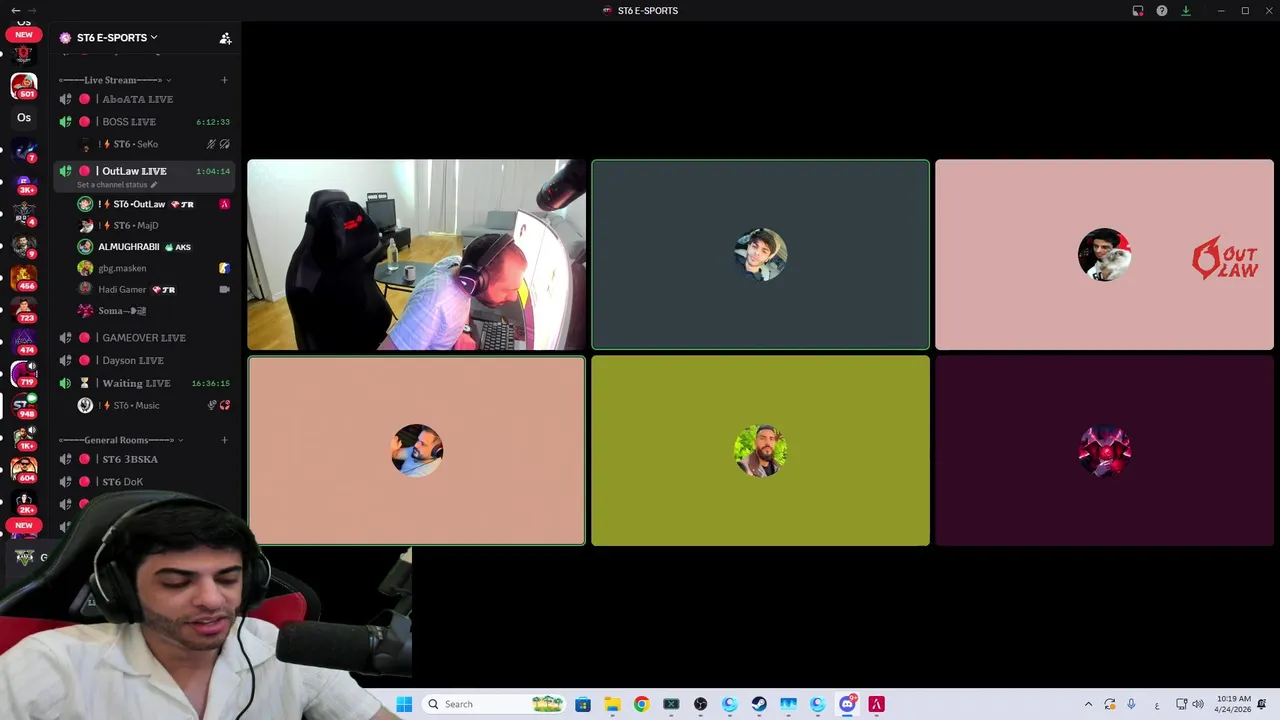1280x720 pixels.
Task: Open ALMUGHRABII user in voice list
Action: click(x=152, y=247)
